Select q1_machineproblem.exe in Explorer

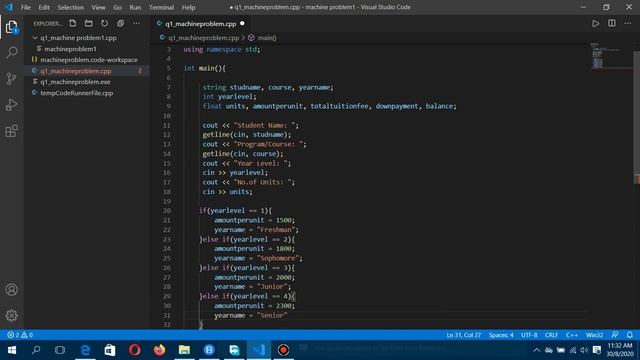(86, 82)
